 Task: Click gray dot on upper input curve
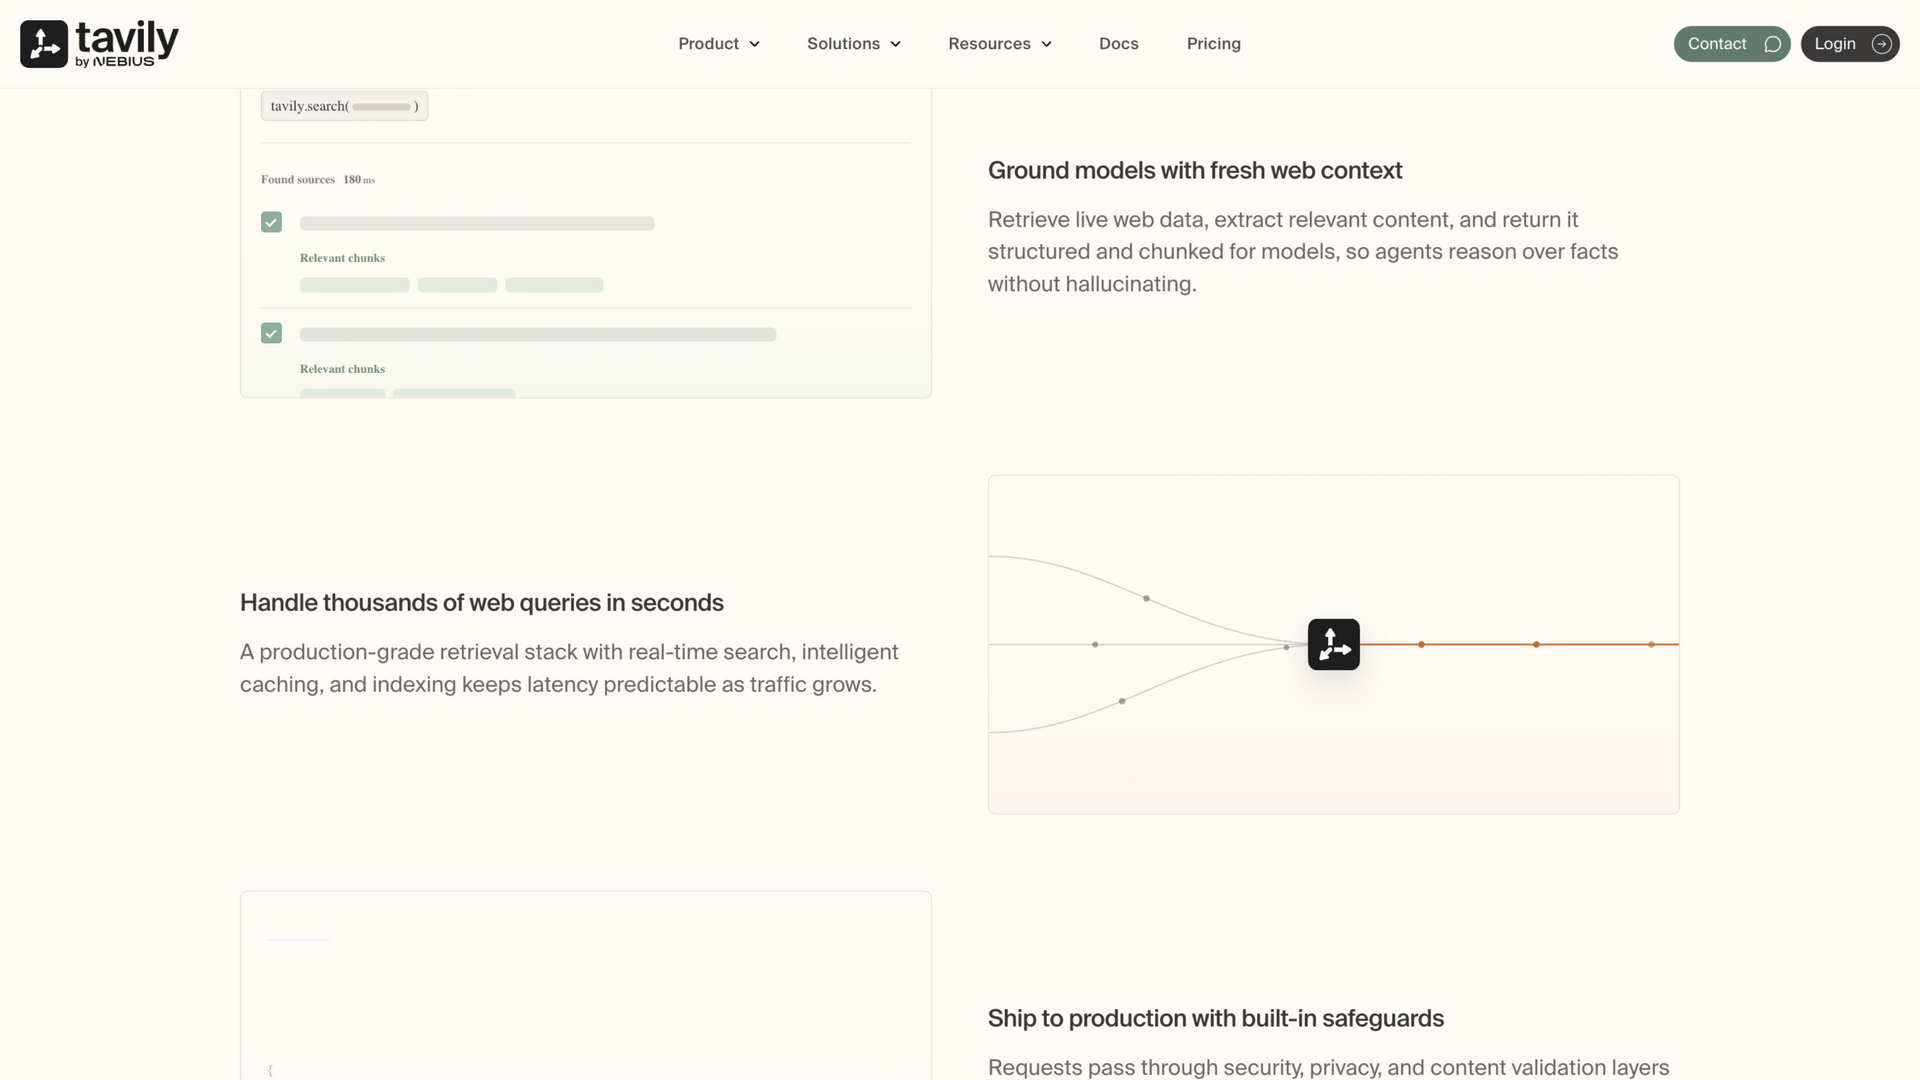pyautogui.click(x=1146, y=598)
